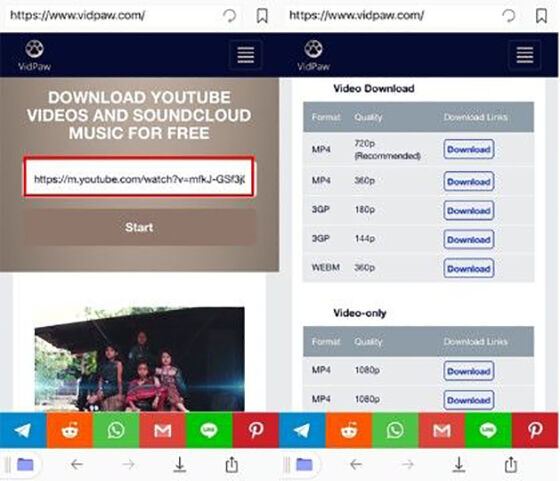
Task: Click the Video-only section heading
Action: 360,313
